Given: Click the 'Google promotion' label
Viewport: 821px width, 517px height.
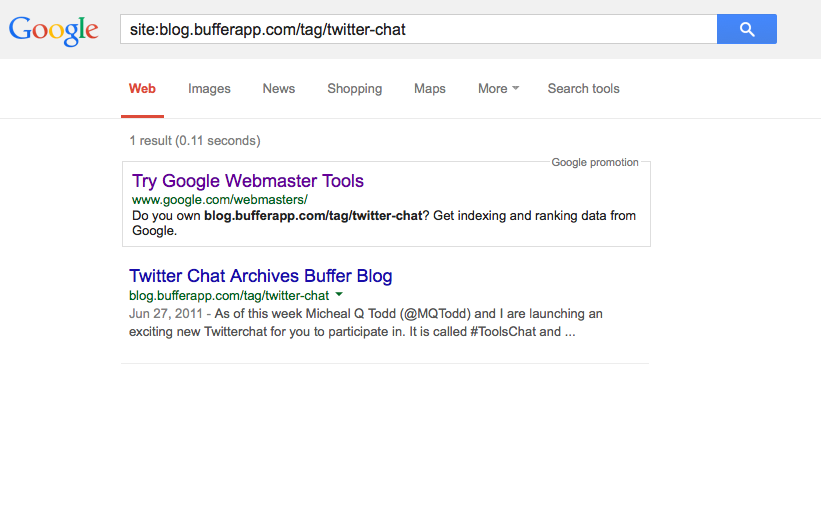Looking at the screenshot, I should coord(595,162).
